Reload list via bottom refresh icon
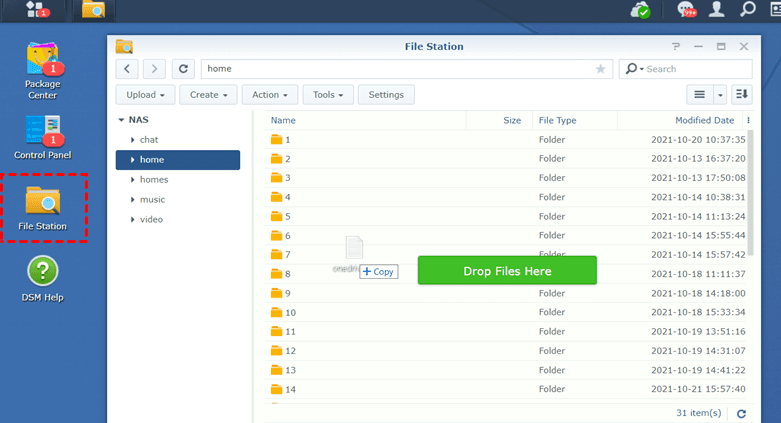This screenshot has height=423, width=781. tap(741, 414)
